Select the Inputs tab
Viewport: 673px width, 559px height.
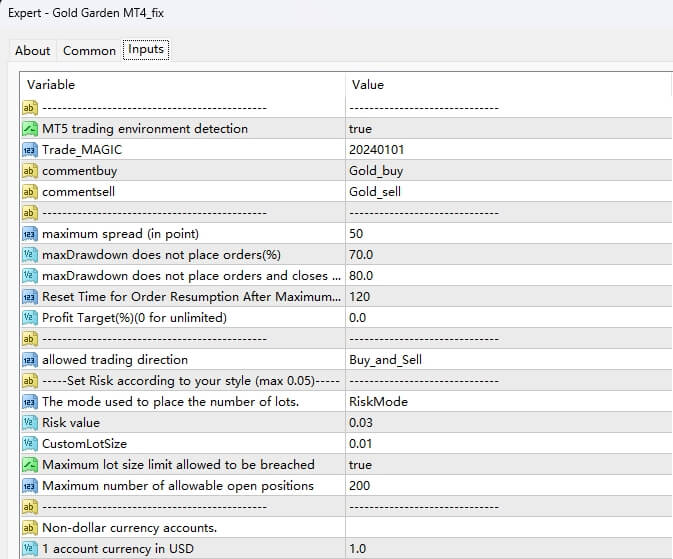pos(146,49)
